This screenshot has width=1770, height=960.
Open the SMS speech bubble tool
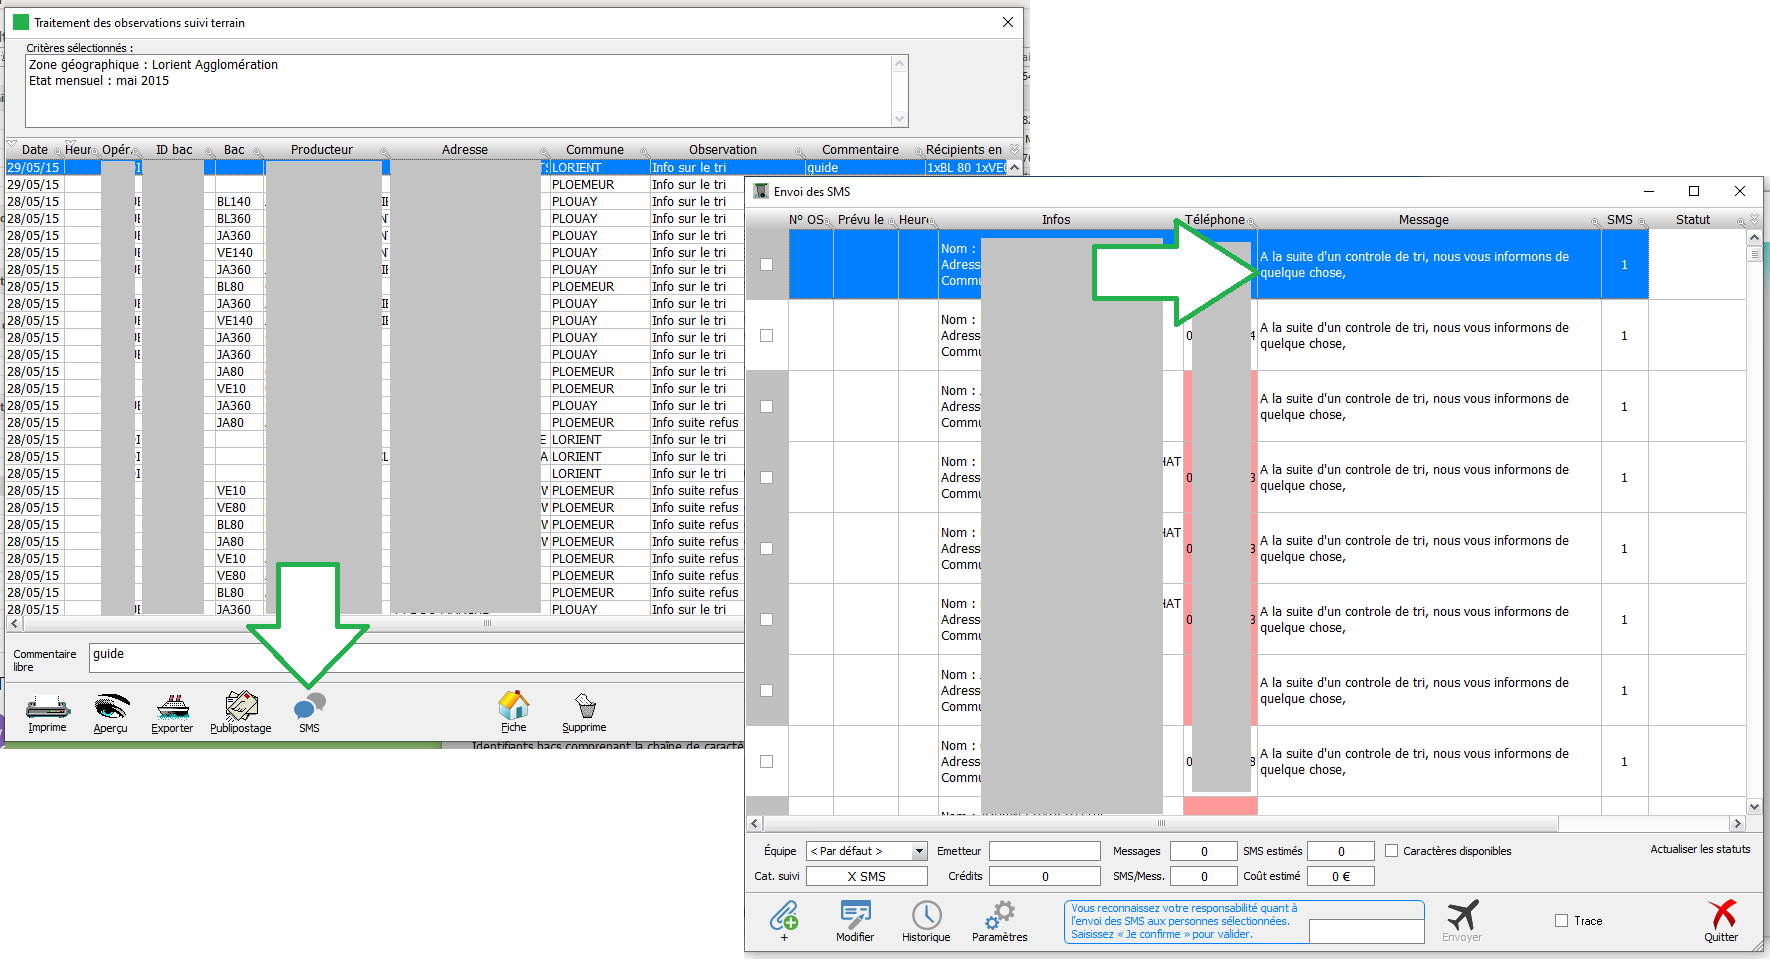309,709
